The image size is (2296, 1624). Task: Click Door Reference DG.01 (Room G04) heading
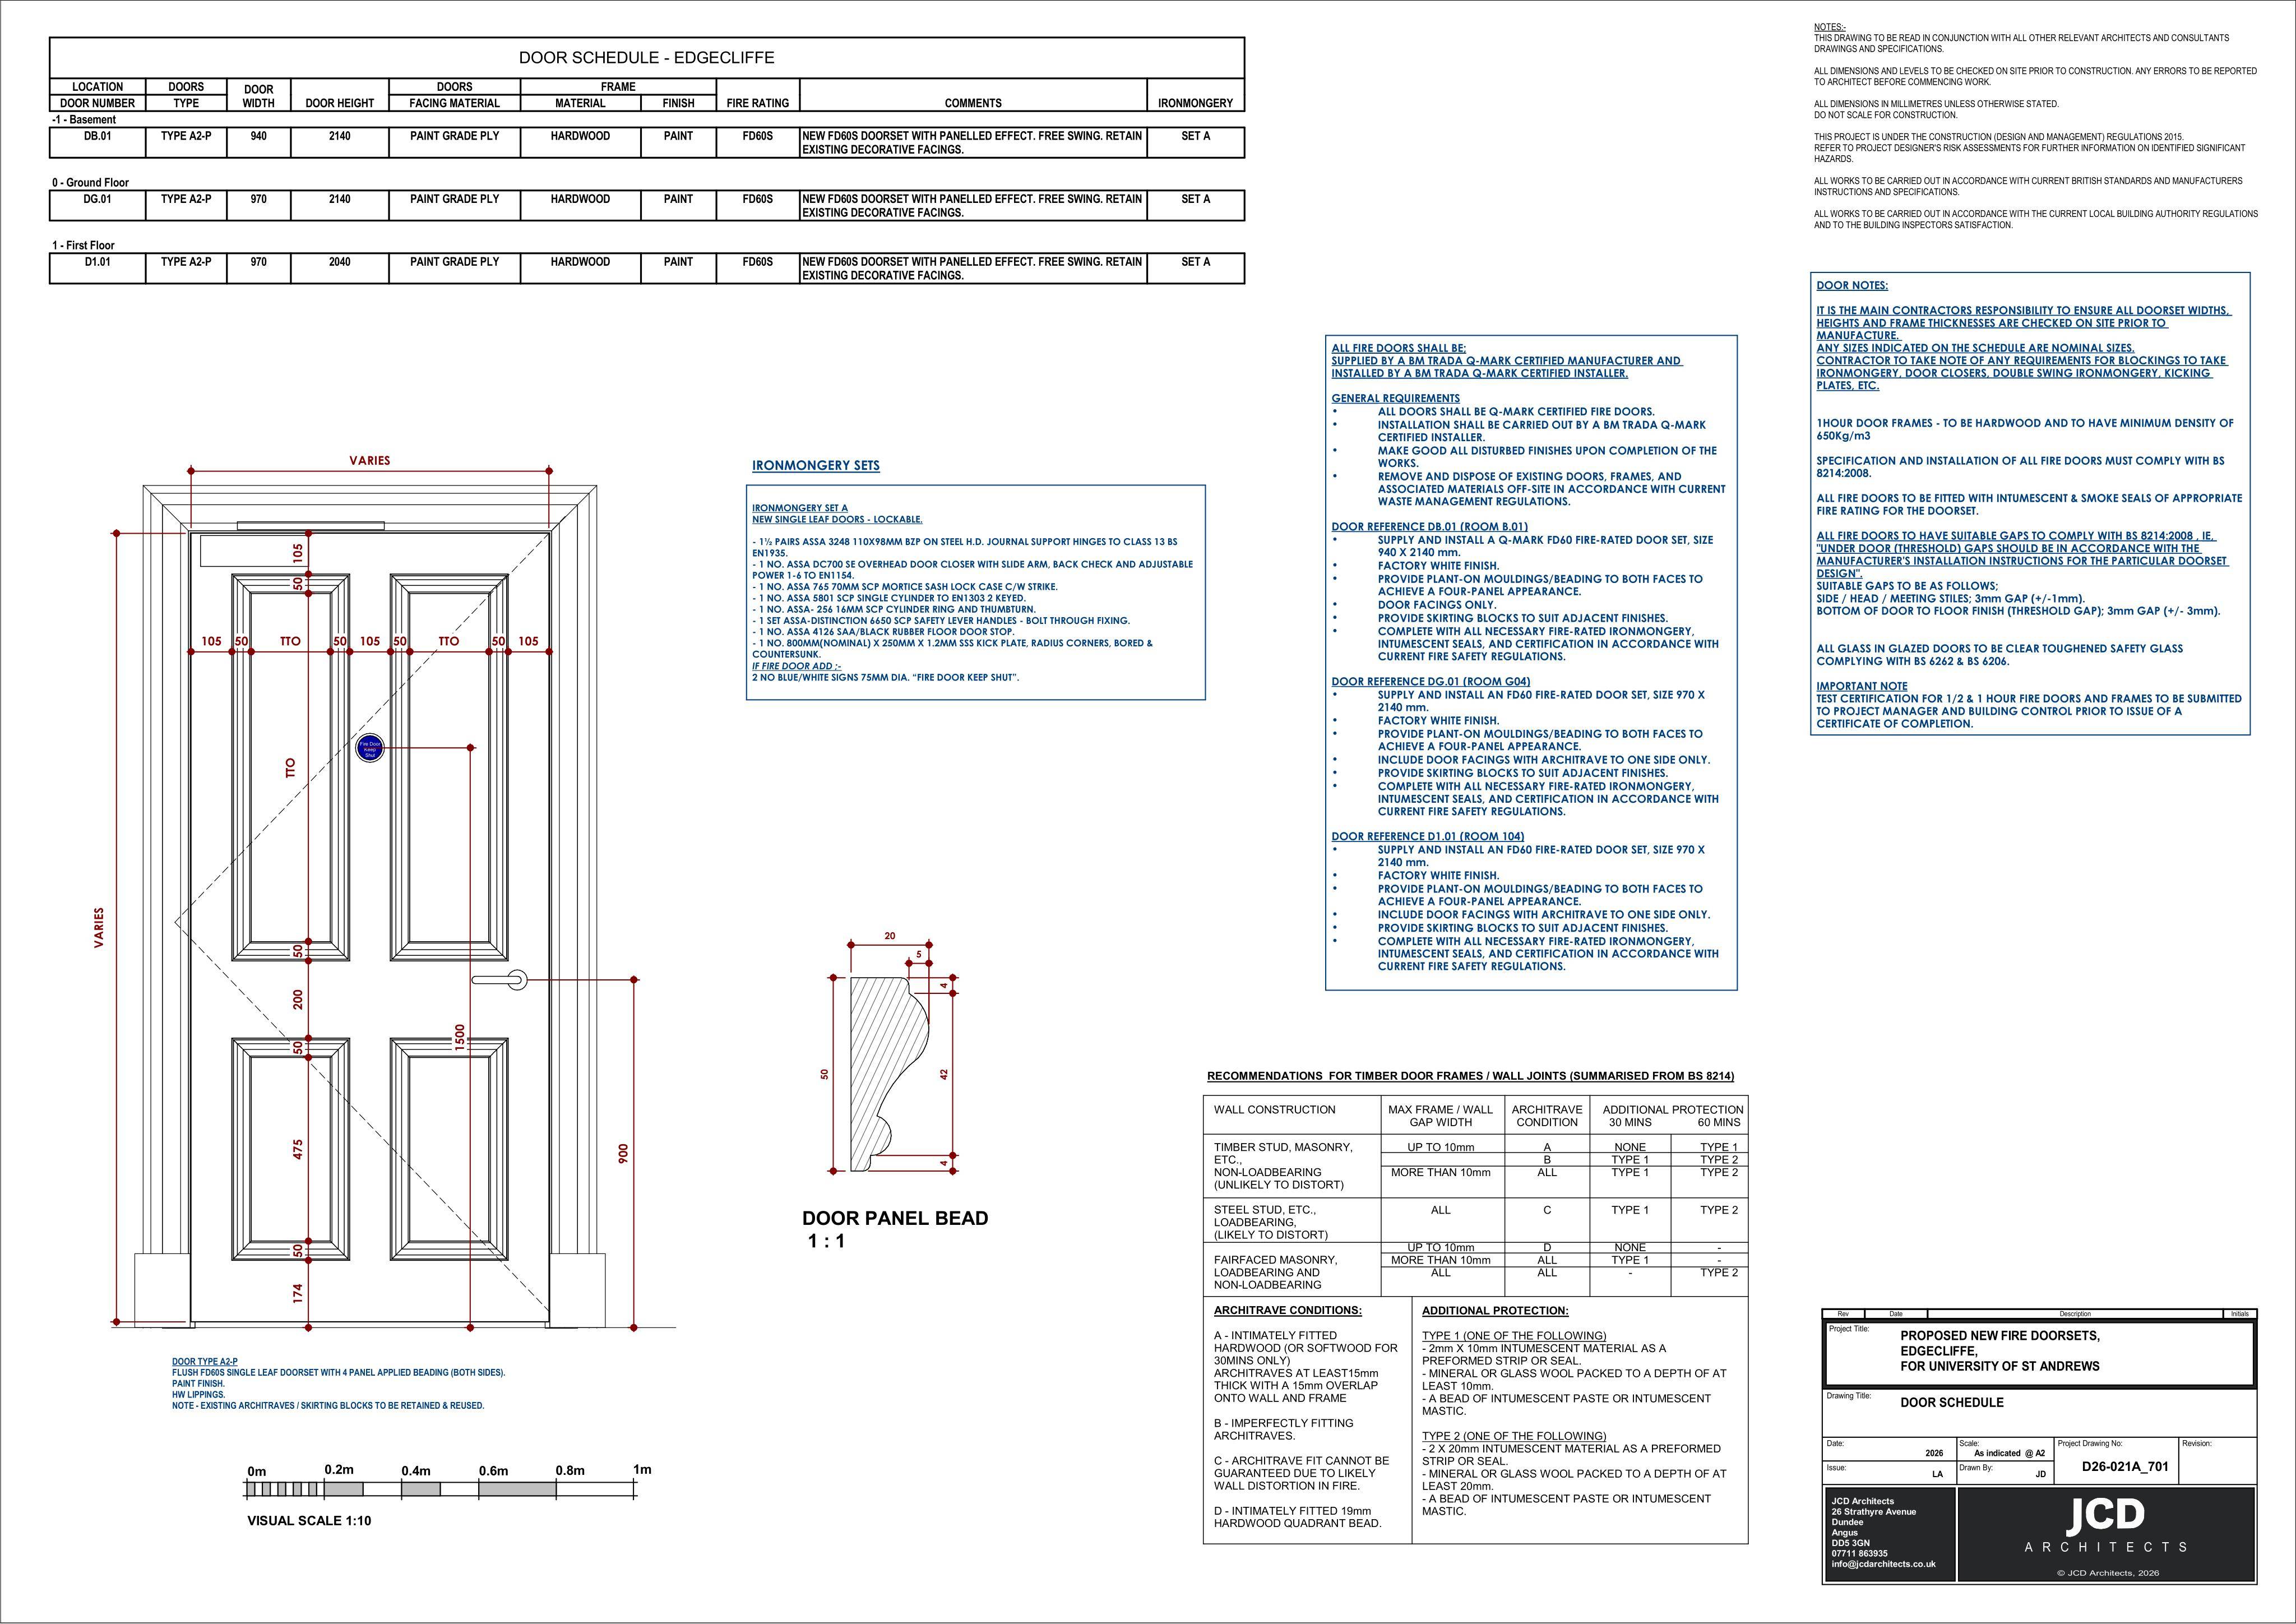[1430, 681]
